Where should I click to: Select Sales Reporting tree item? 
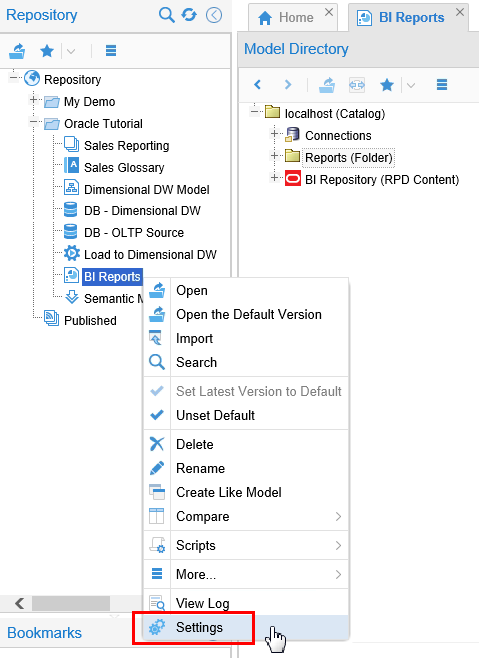tap(126, 146)
